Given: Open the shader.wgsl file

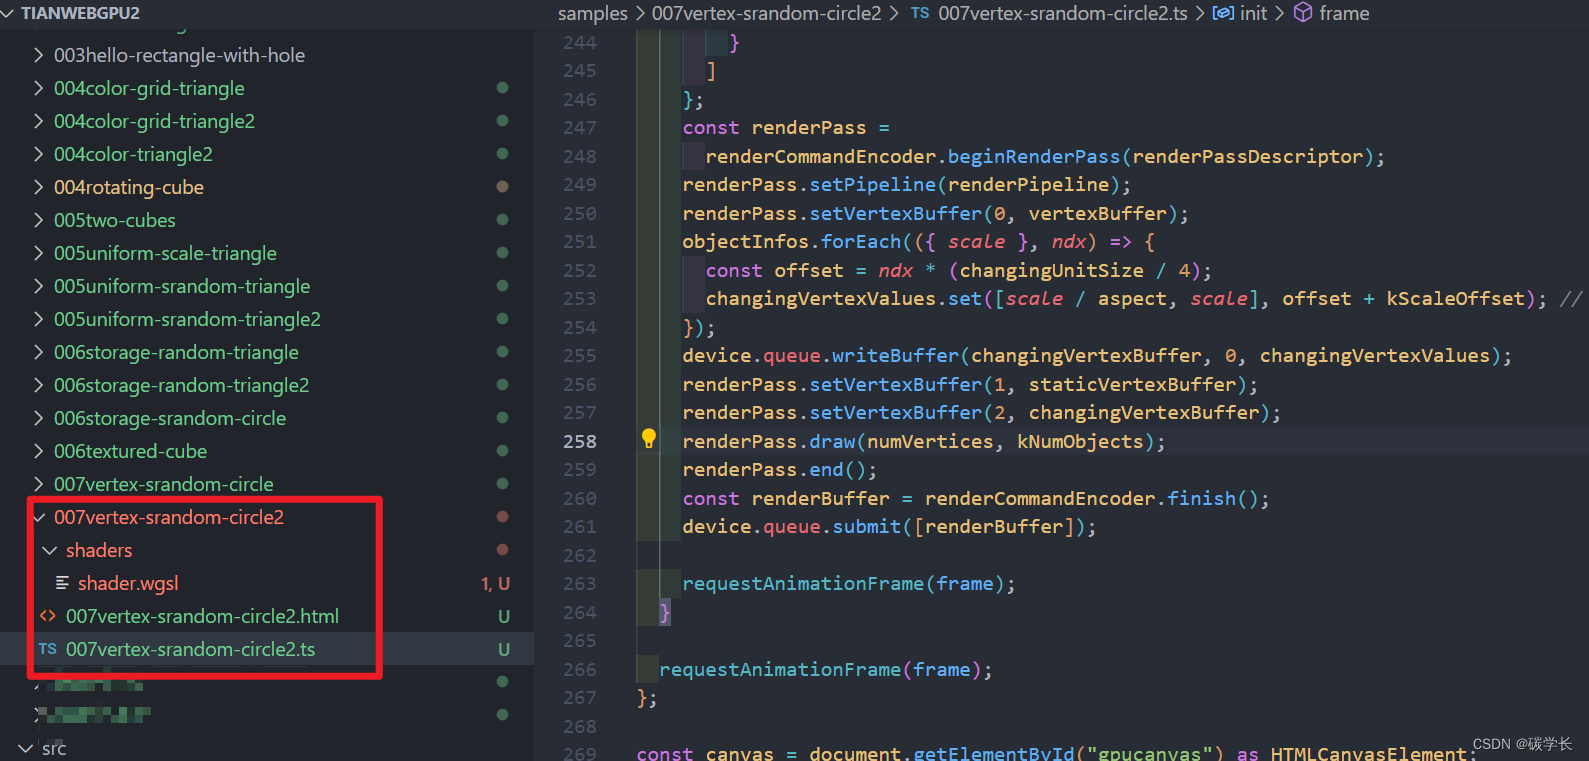Looking at the screenshot, I should point(128,583).
